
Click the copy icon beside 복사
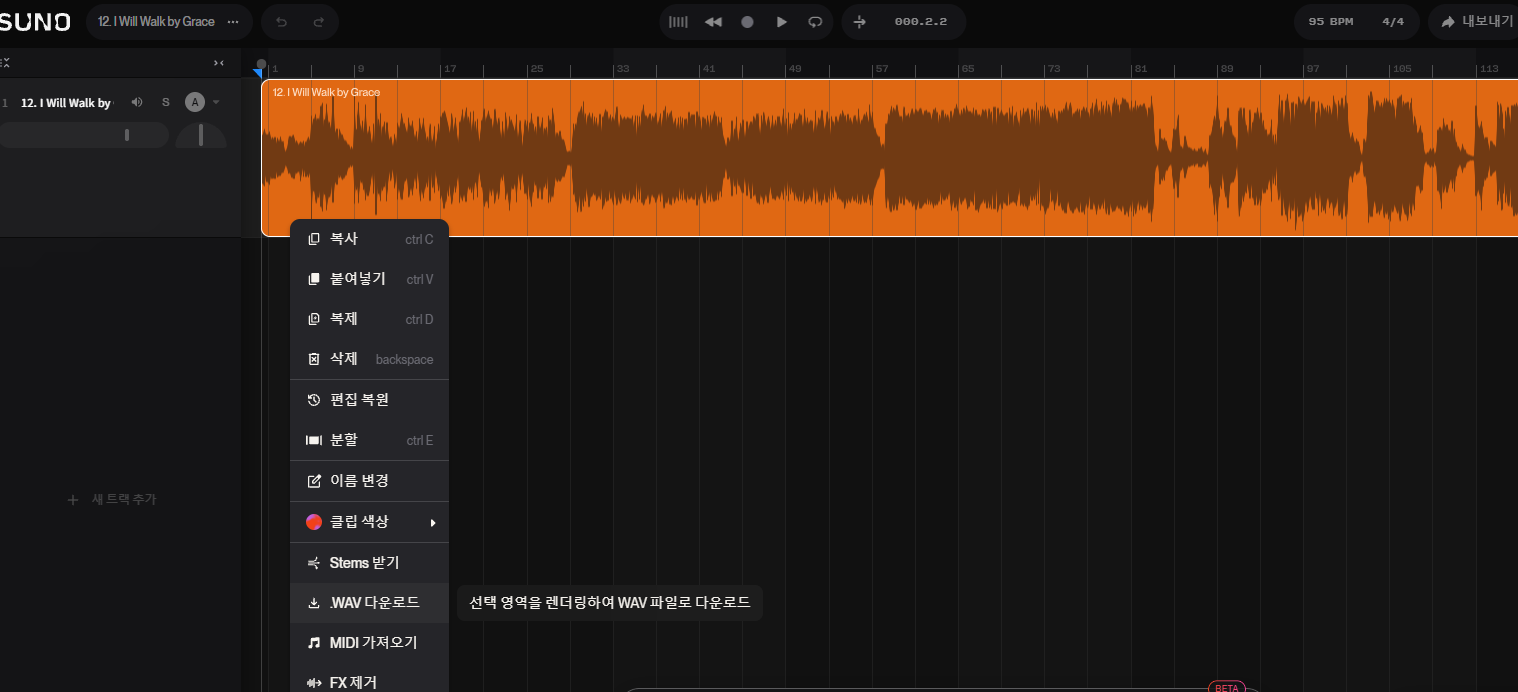(x=314, y=239)
